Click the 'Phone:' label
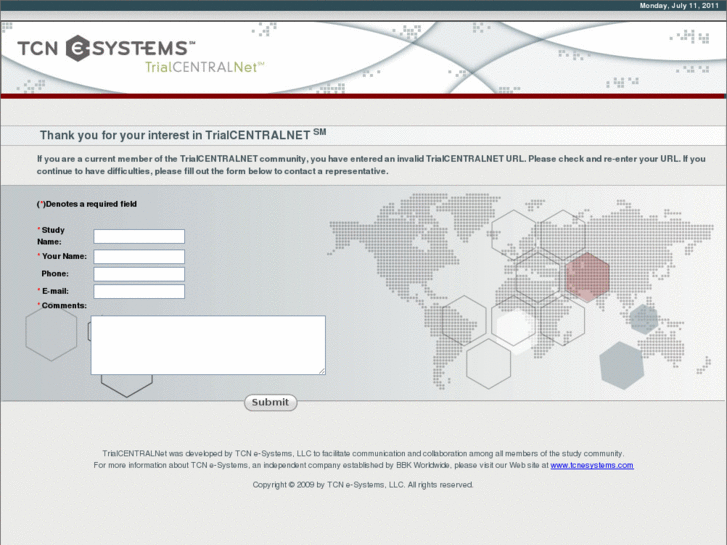 coord(55,274)
